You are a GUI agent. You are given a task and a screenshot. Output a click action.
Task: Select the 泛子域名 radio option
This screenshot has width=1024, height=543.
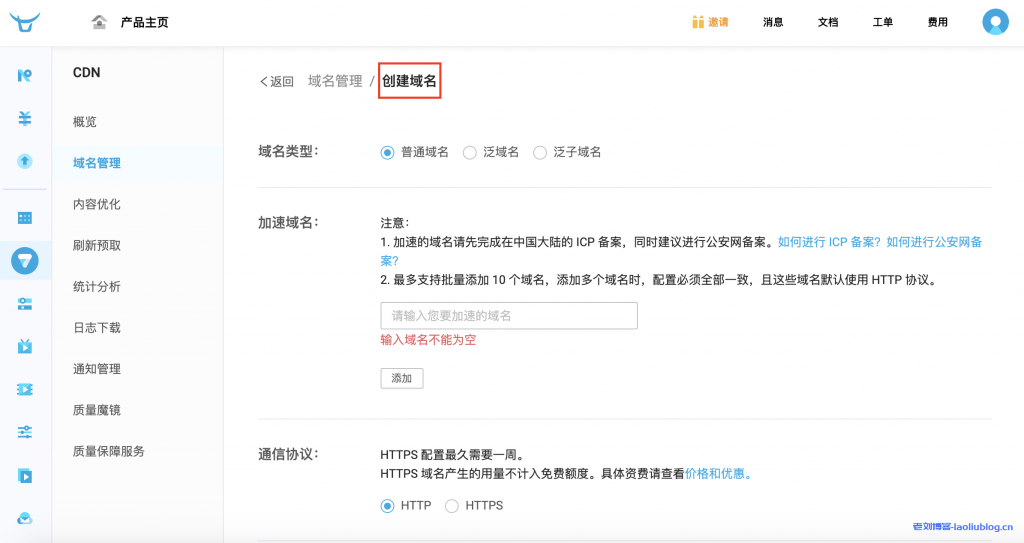540,152
